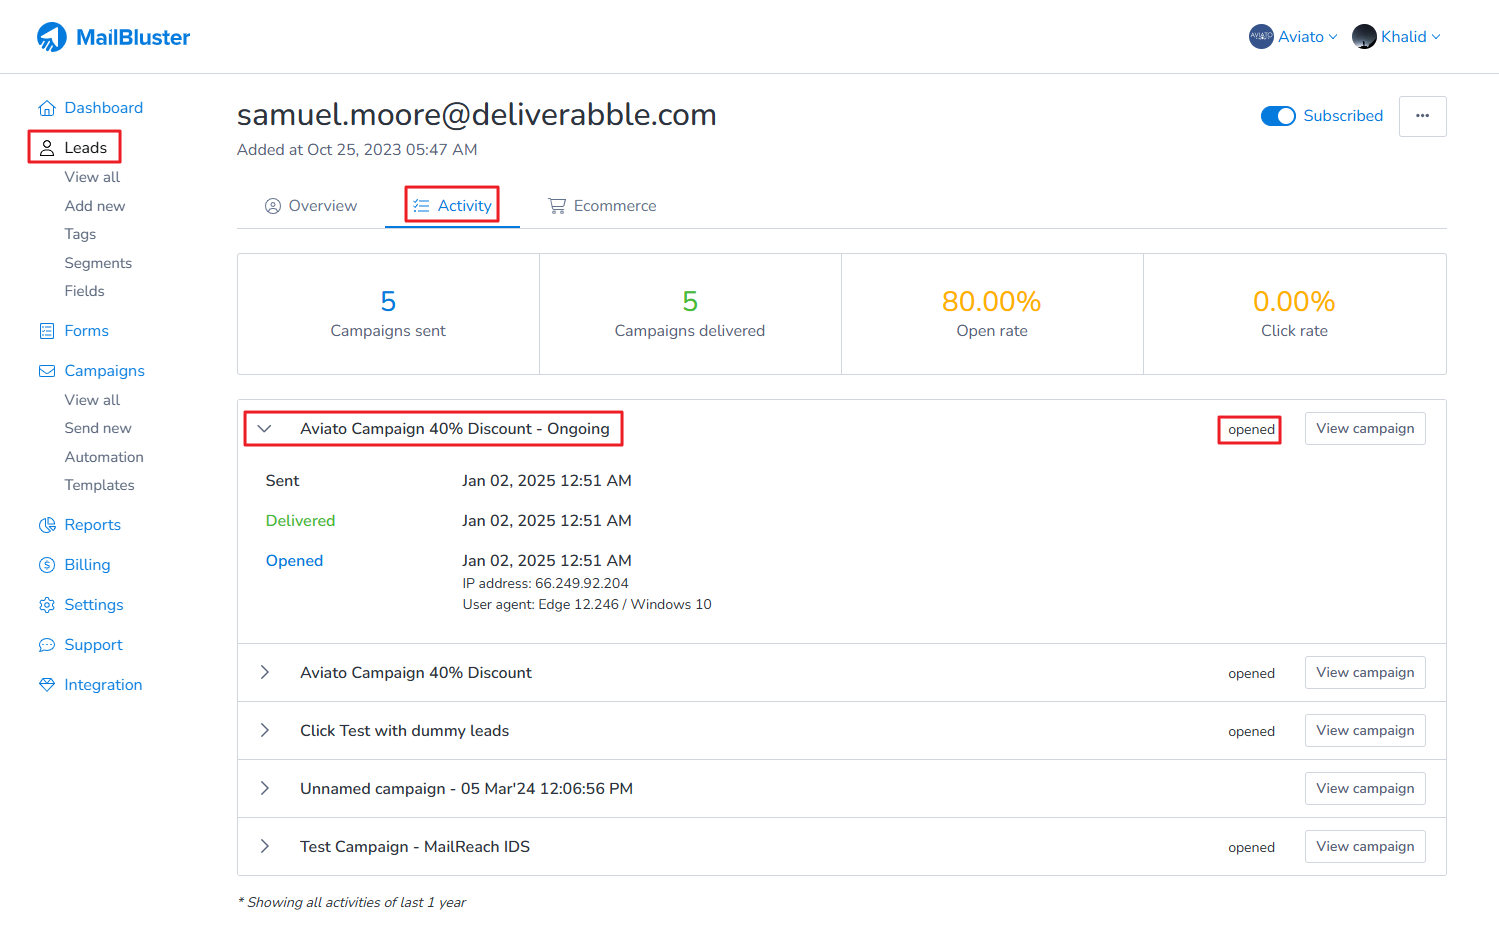Open the Khalid user account dropdown
This screenshot has height=935, width=1499.
(1396, 37)
